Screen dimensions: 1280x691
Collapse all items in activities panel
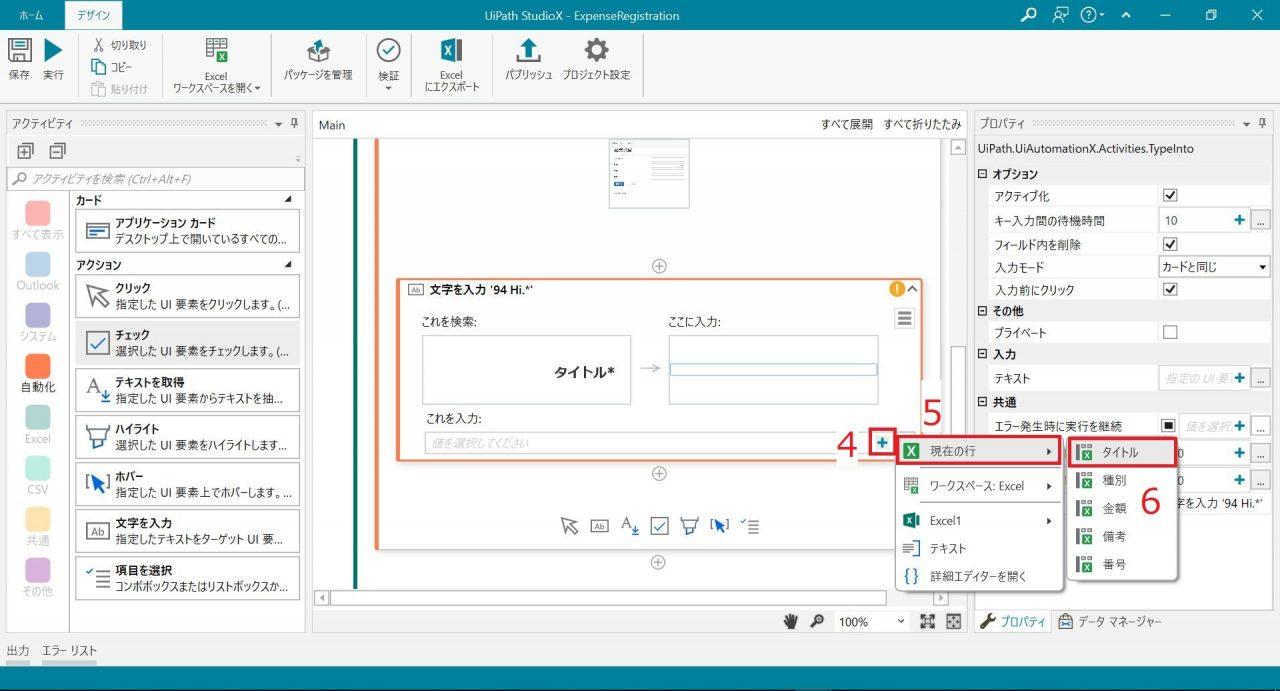click(57, 151)
